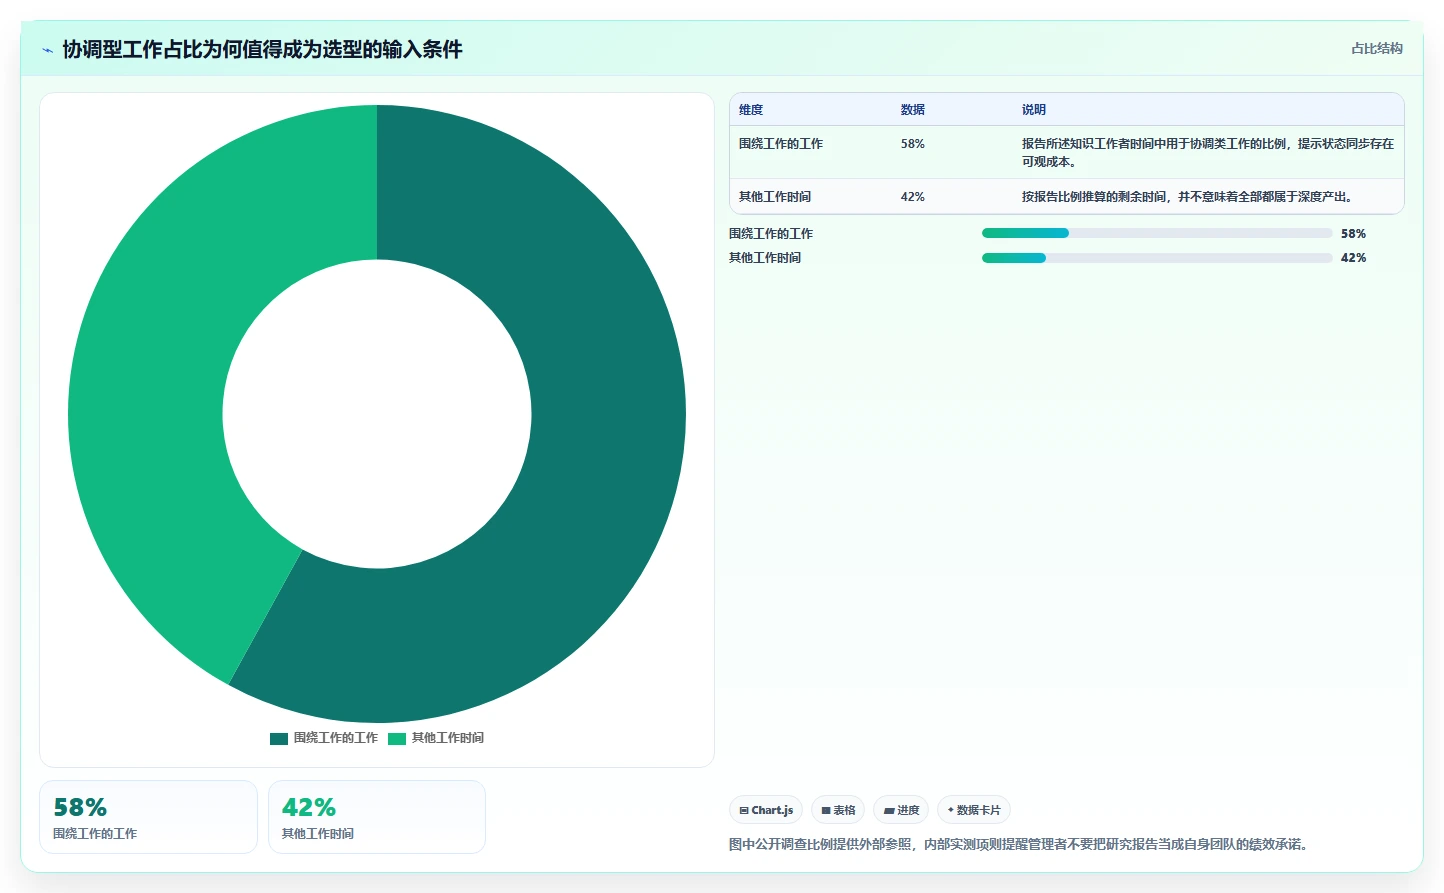The width and height of the screenshot is (1444, 893).
Task: Select the 42% 其他工作时间 stat card
Action: [377, 817]
